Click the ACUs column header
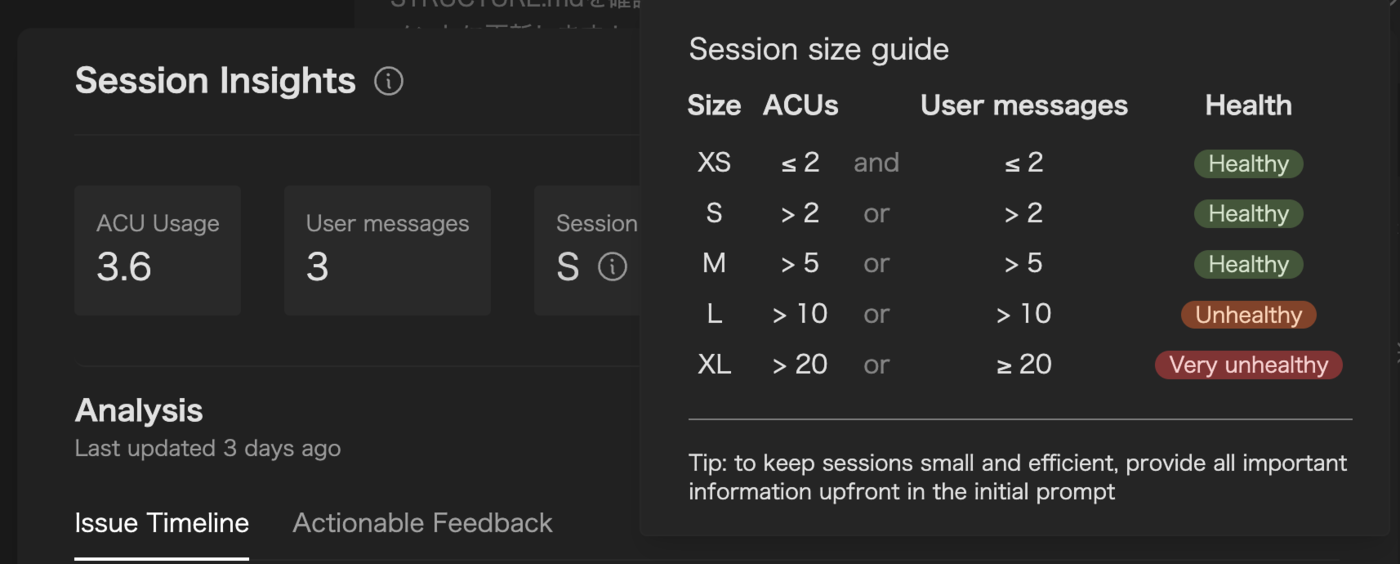 [800, 105]
